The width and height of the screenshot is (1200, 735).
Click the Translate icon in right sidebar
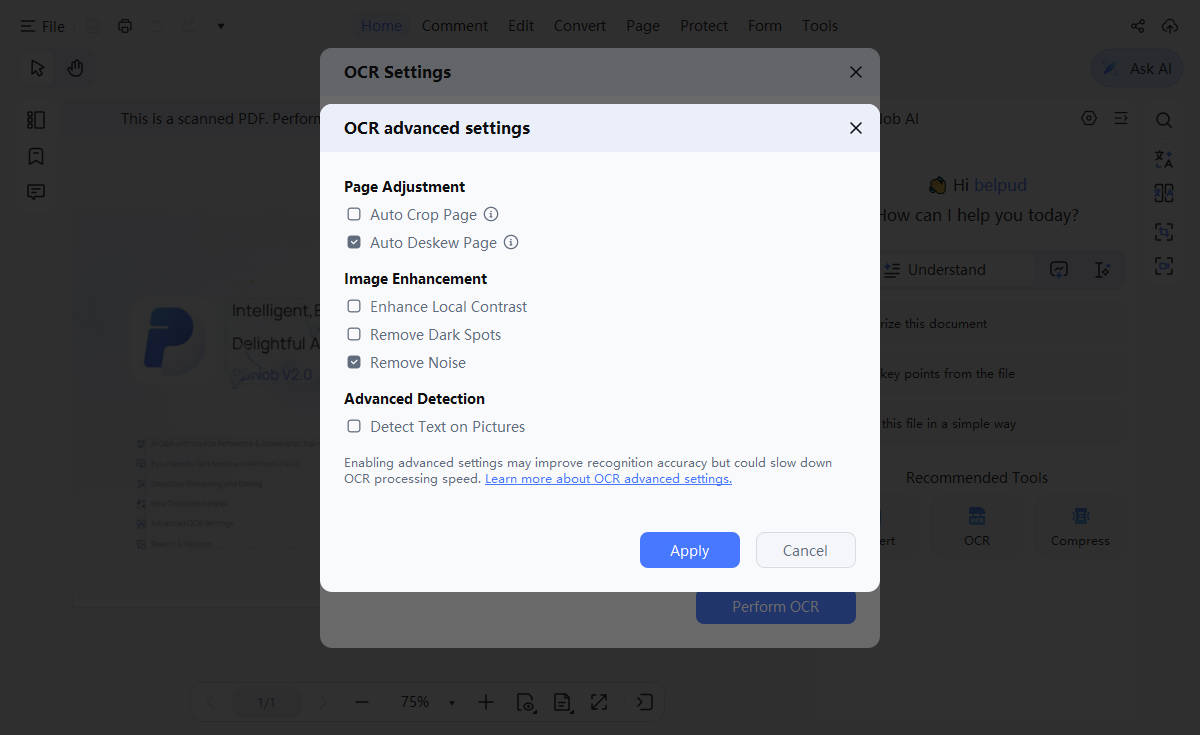pyautogui.click(x=1164, y=158)
